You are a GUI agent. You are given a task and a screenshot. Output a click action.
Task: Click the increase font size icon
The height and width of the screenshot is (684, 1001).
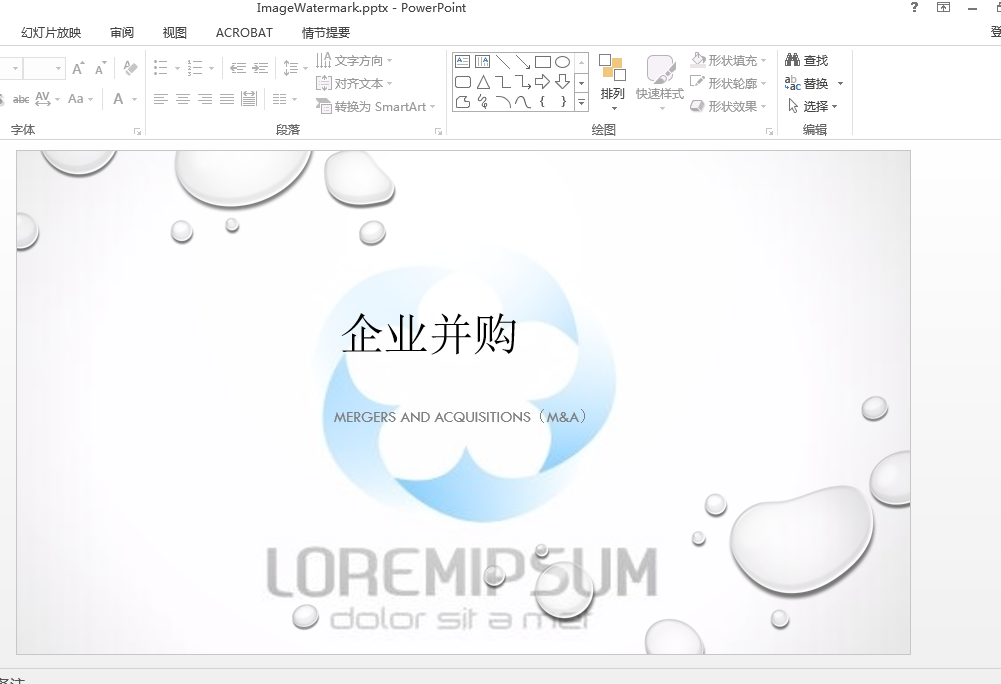point(78,69)
